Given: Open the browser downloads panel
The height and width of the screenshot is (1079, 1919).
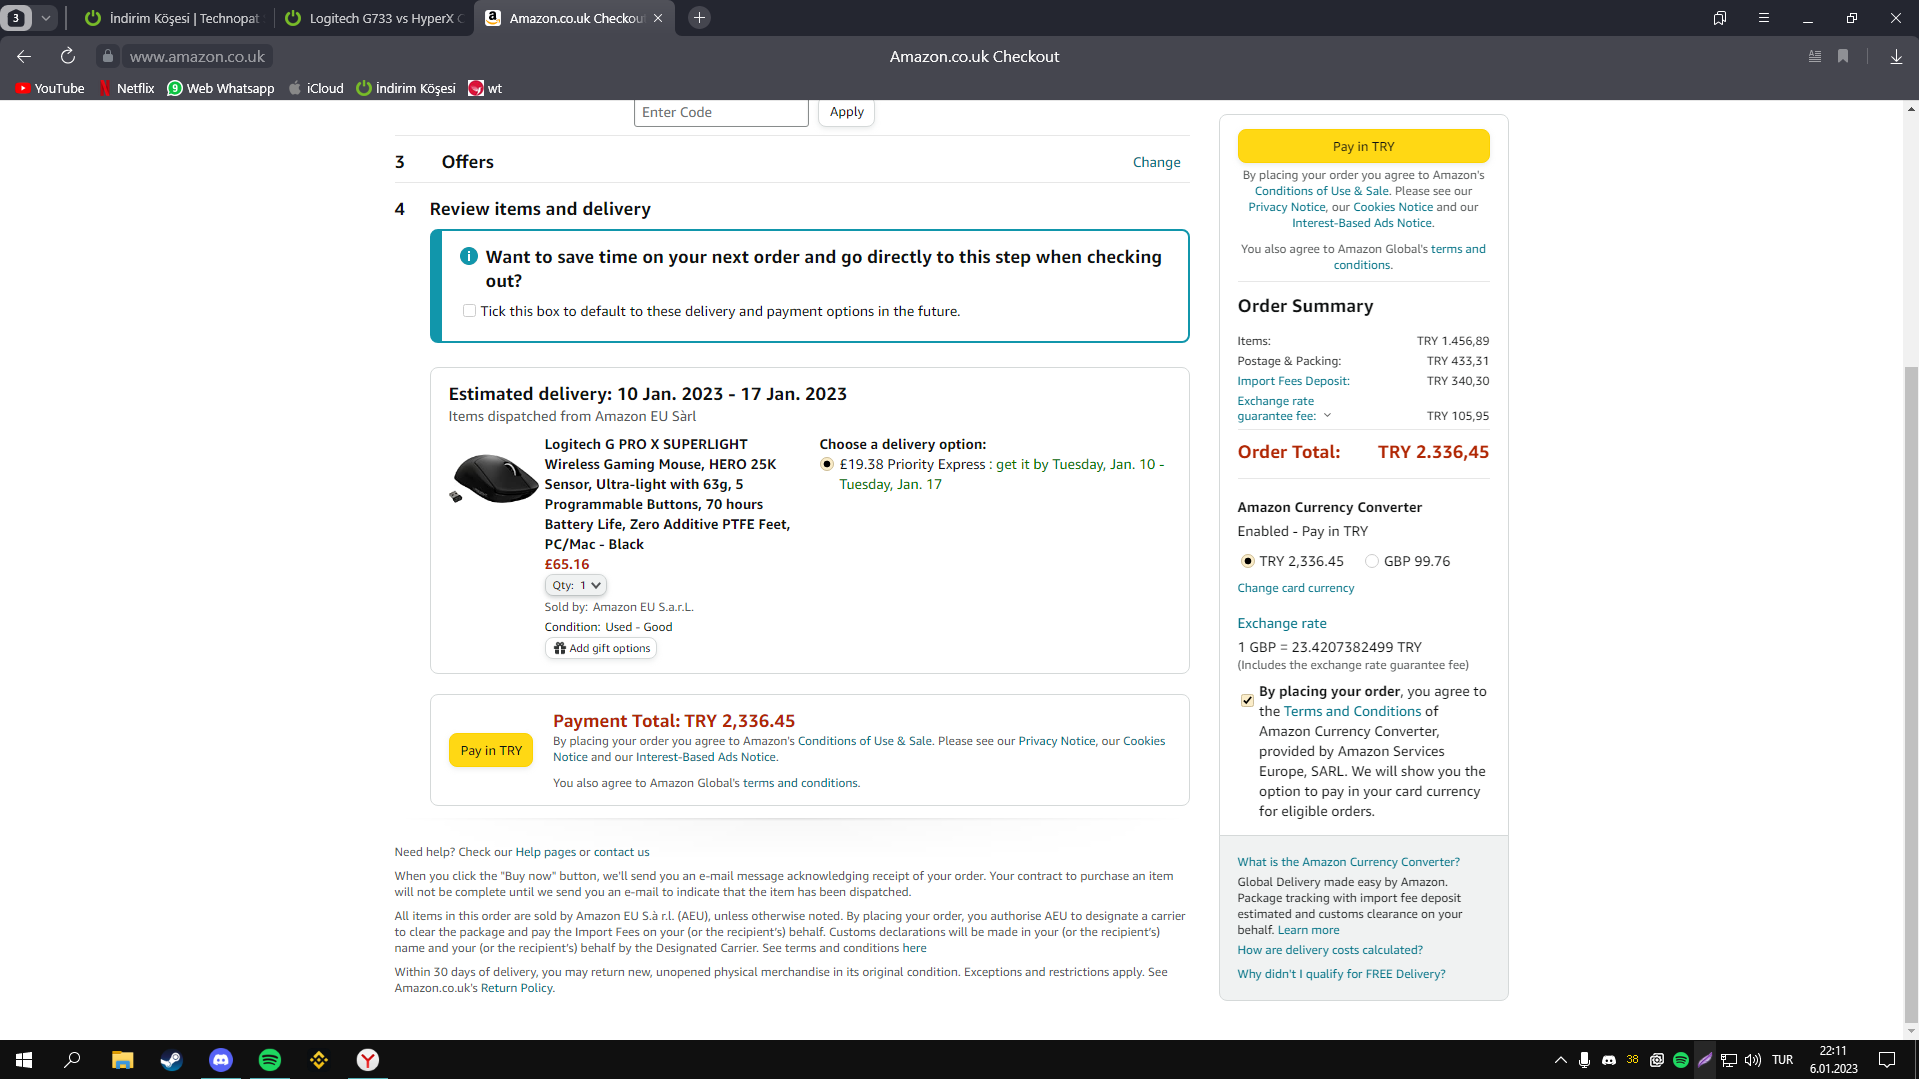Looking at the screenshot, I should click(x=1896, y=57).
